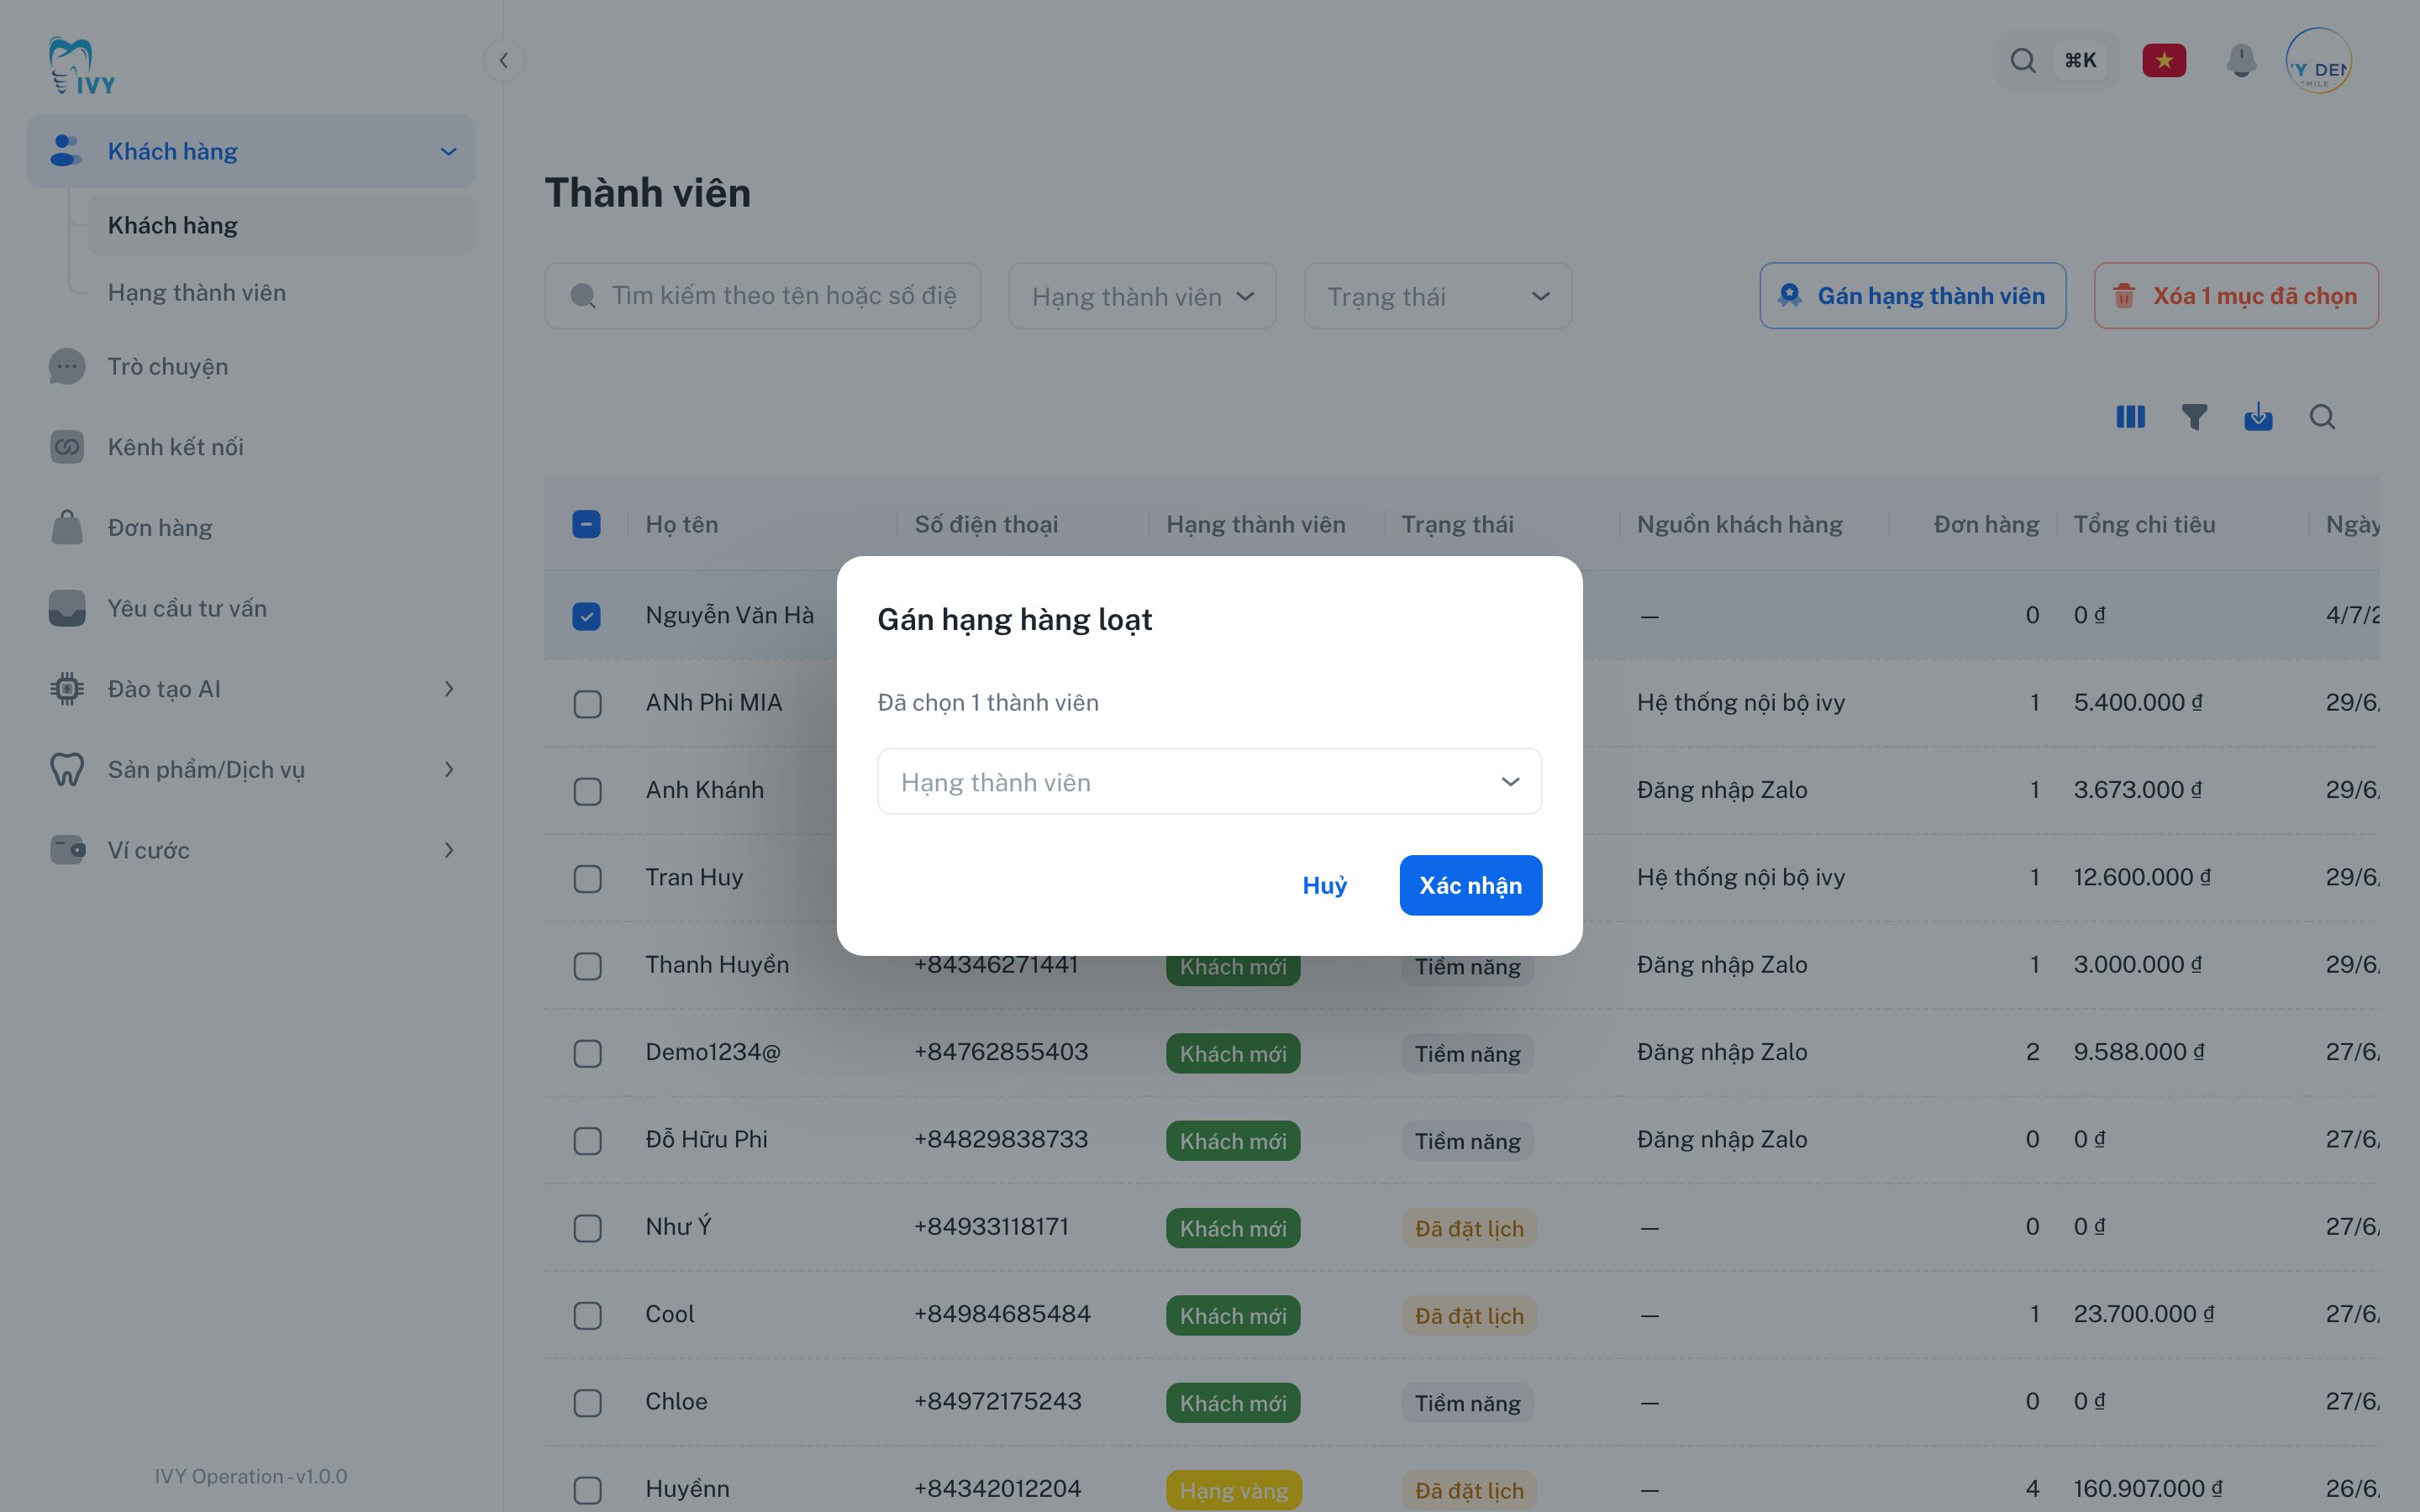Uncheck the Nguyễn Văn Hà row checkbox
The height and width of the screenshot is (1512, 2420).
[x=587, y=616]
